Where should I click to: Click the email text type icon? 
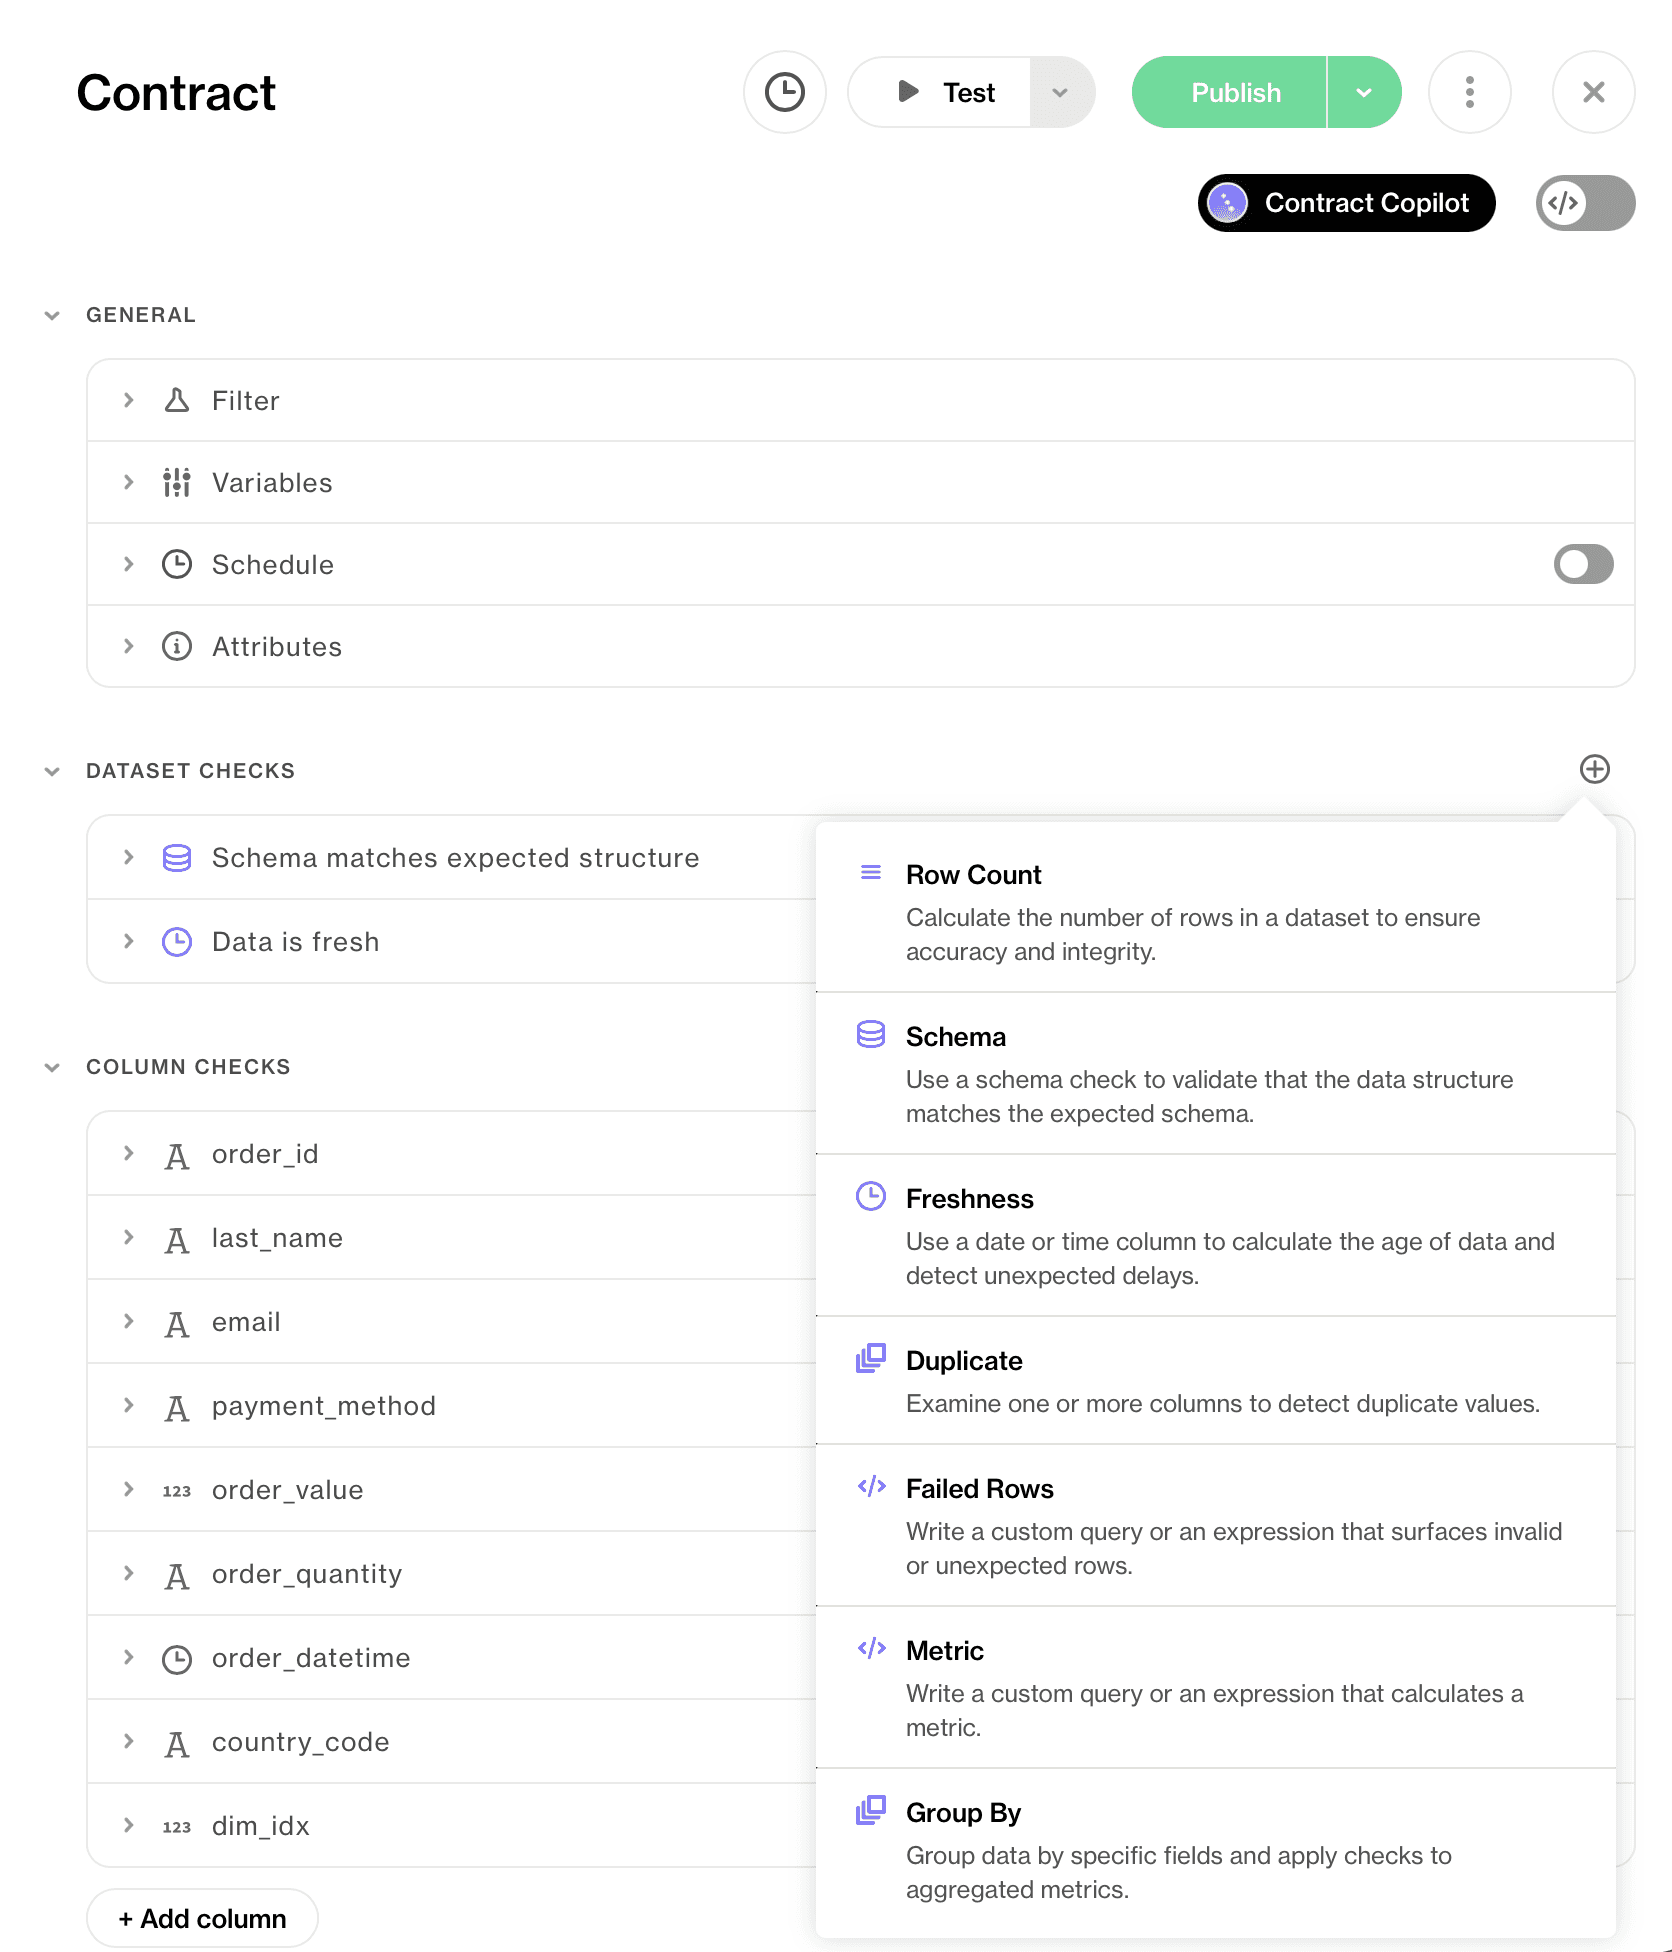pyautogui.click(x=177, y=1325)
